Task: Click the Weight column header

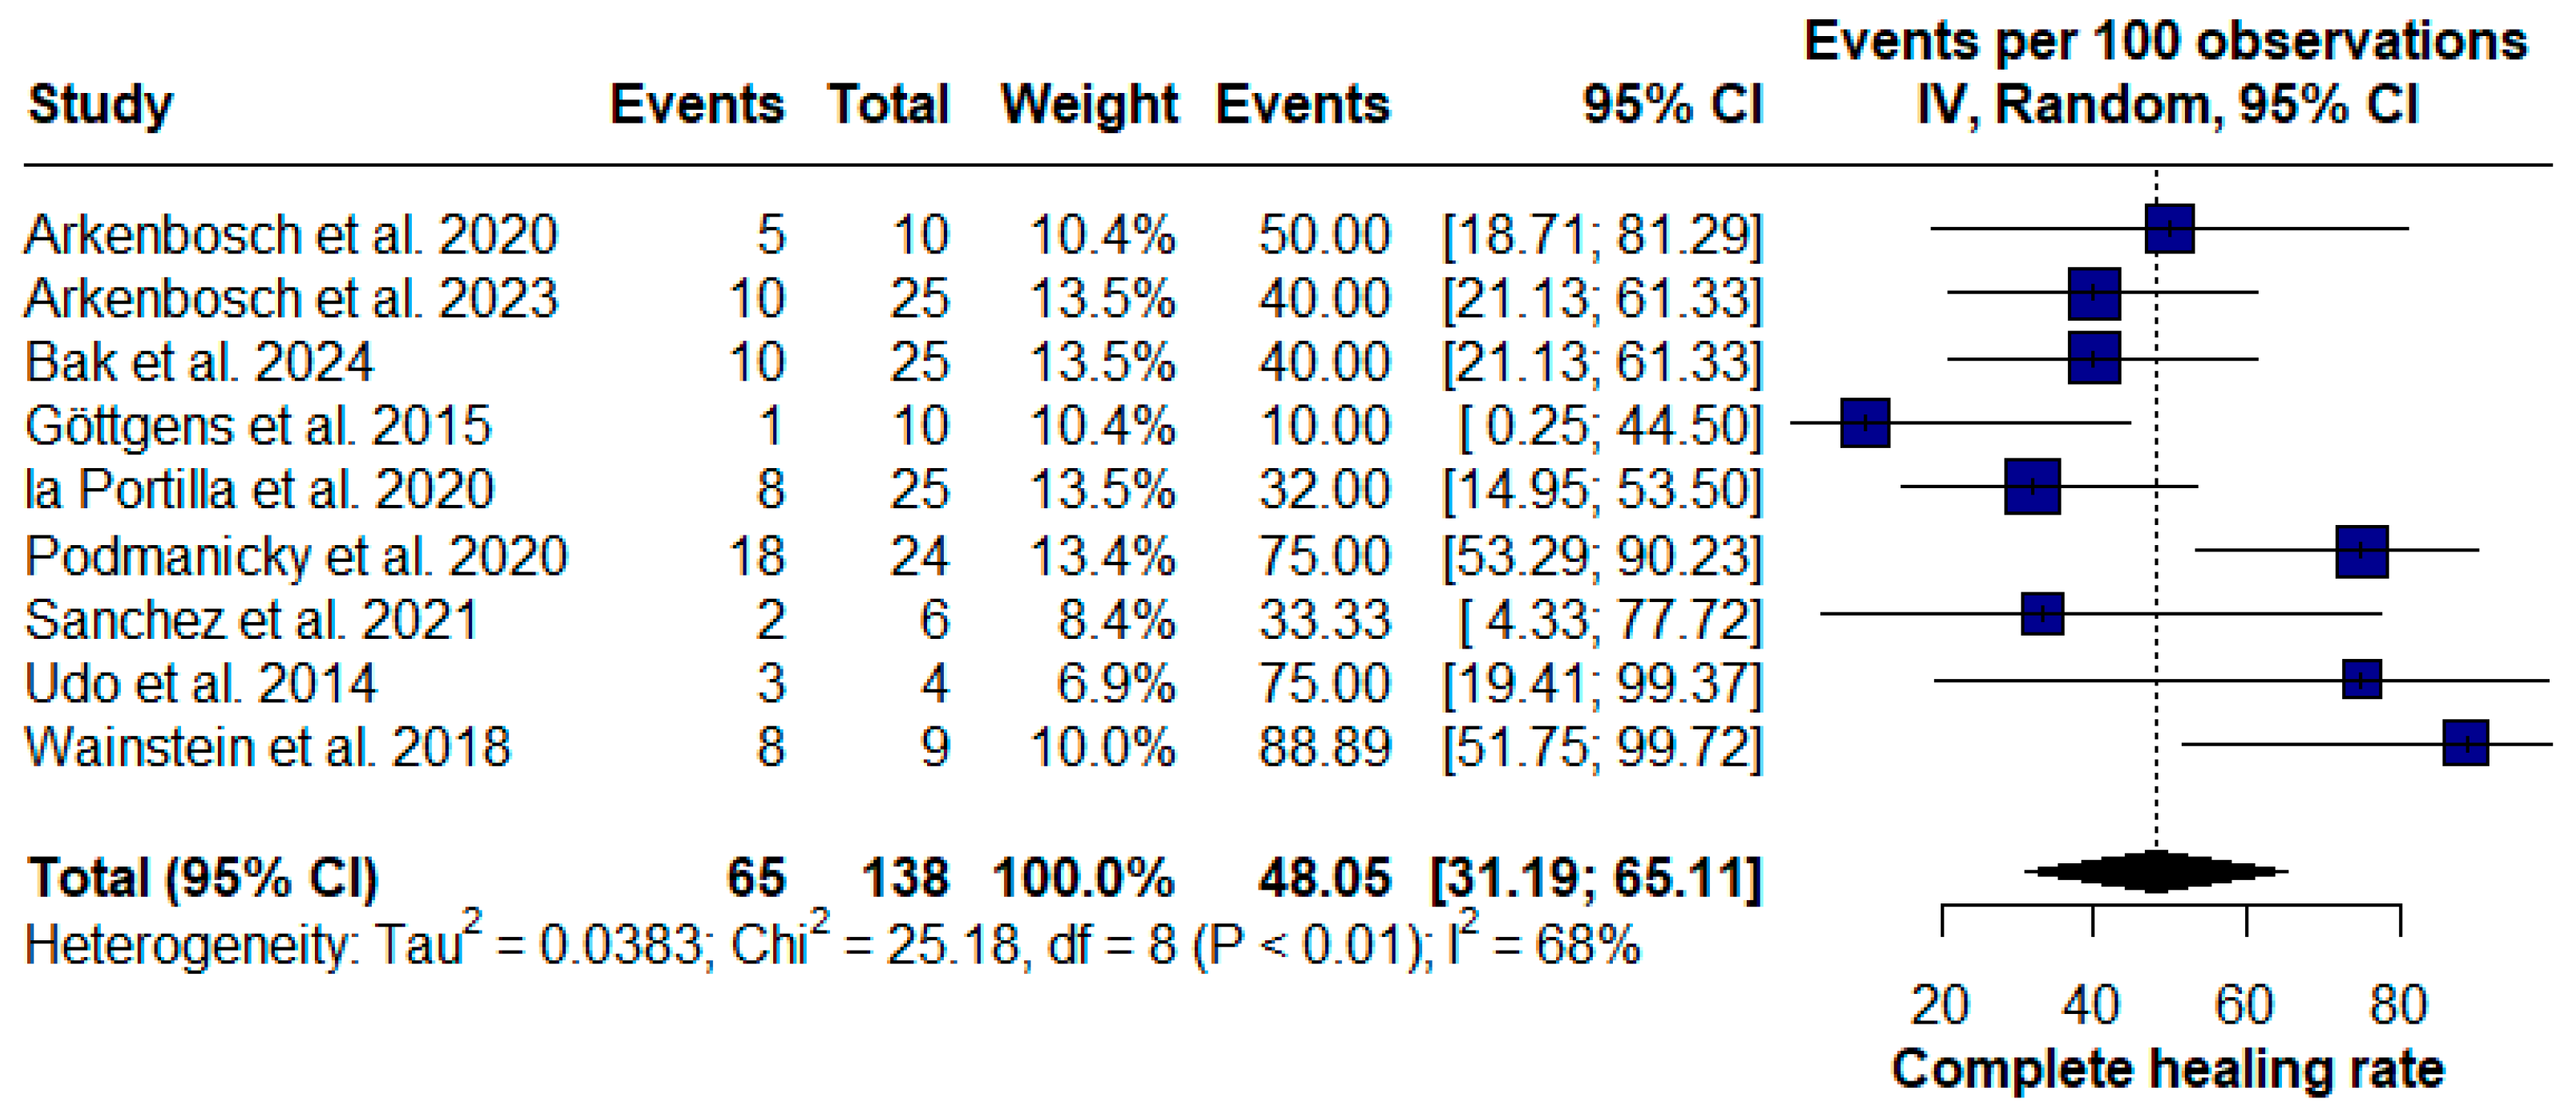Action: coord(1089,105)
